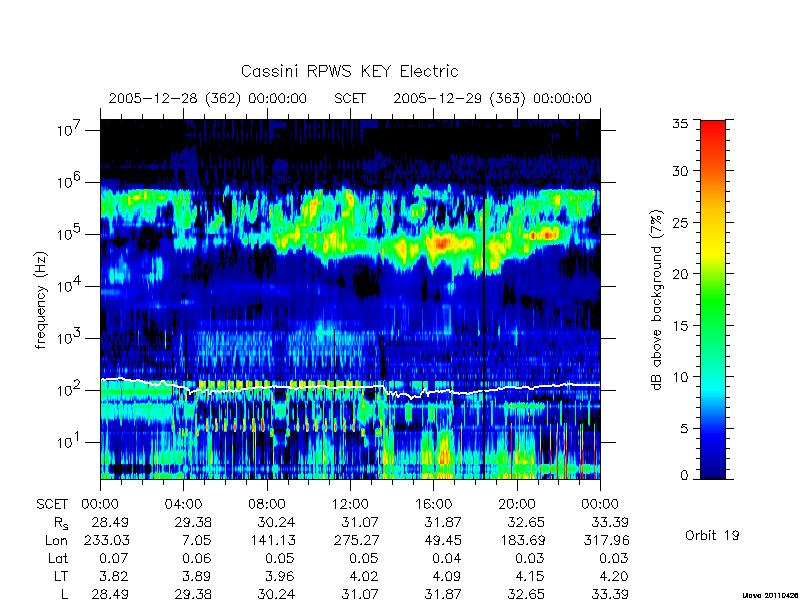Screen dimensions: 800x600
Task: Click the Lat row label
Action: [x=58, y=558]
